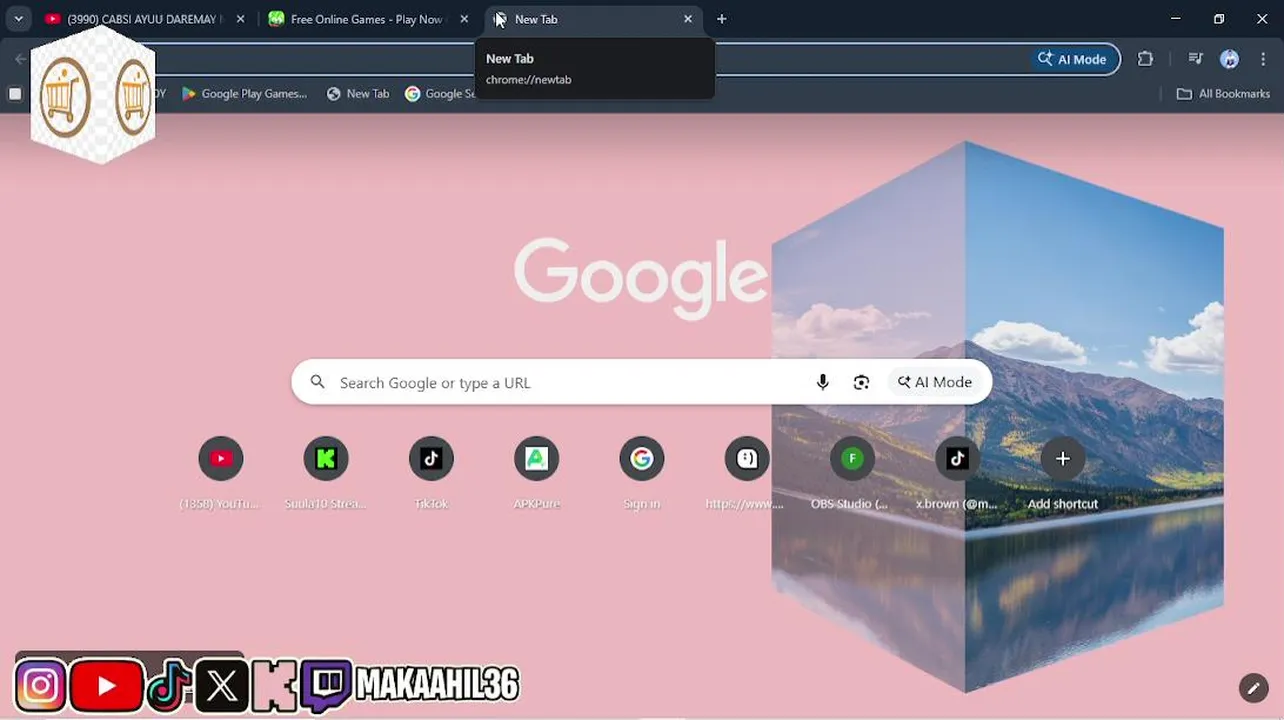This screenshot has height=720, width=1284.
Task: Click the Google logo
Action: pos(641,279)
